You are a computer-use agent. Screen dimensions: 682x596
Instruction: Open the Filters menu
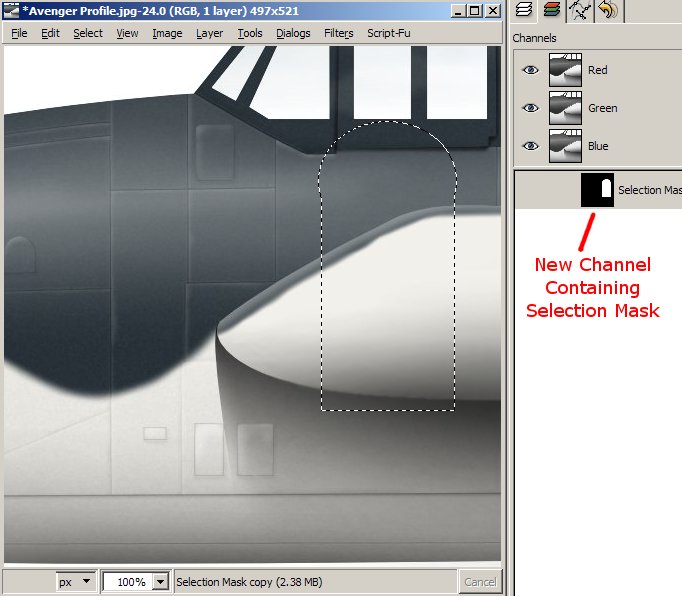click(338, 33)
